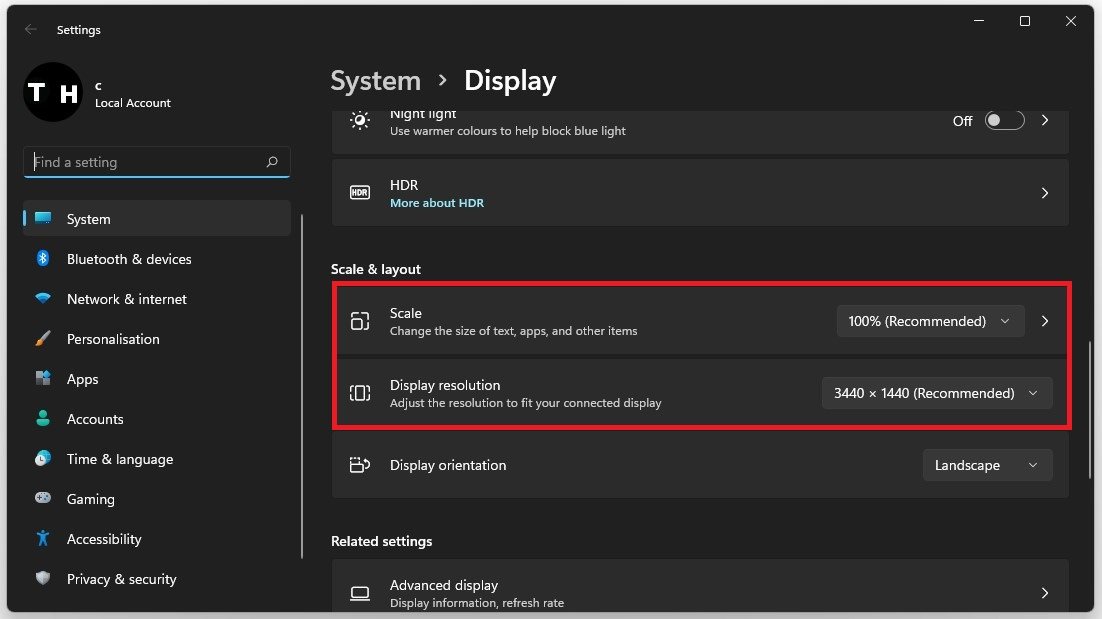Click the Network & internet wifi icon
The image size is (1102, 619).
click(x=43, y=299)
